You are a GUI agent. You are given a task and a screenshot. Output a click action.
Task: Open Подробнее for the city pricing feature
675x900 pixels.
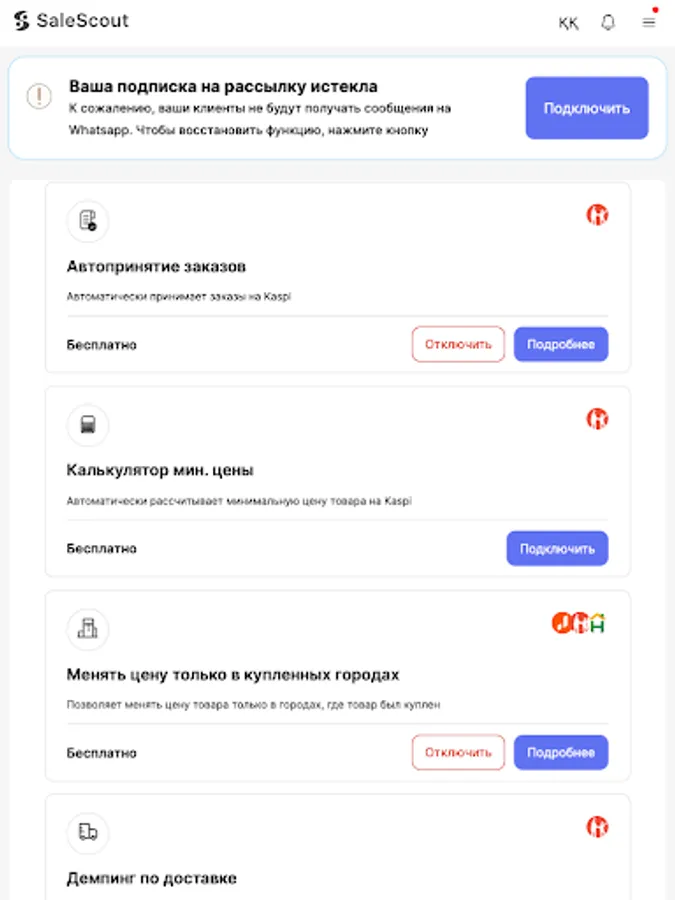click(561, 752)
